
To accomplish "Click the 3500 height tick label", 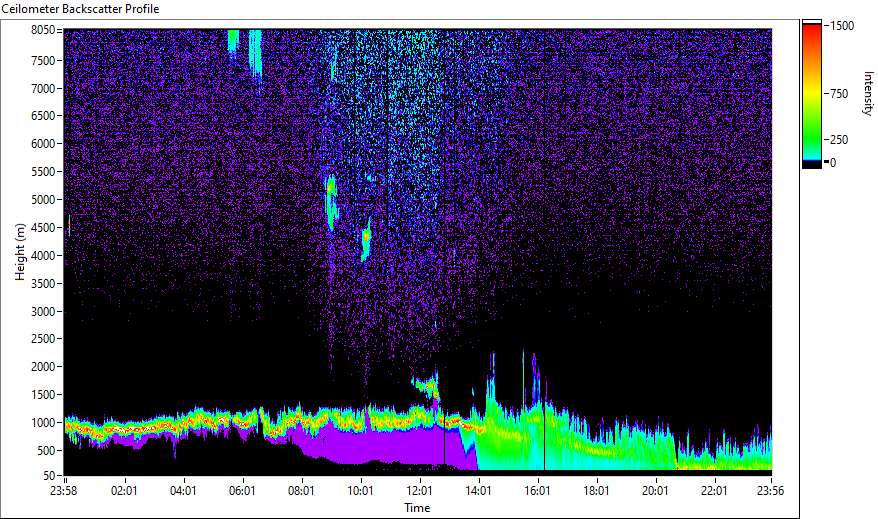I will pos(43,284).
